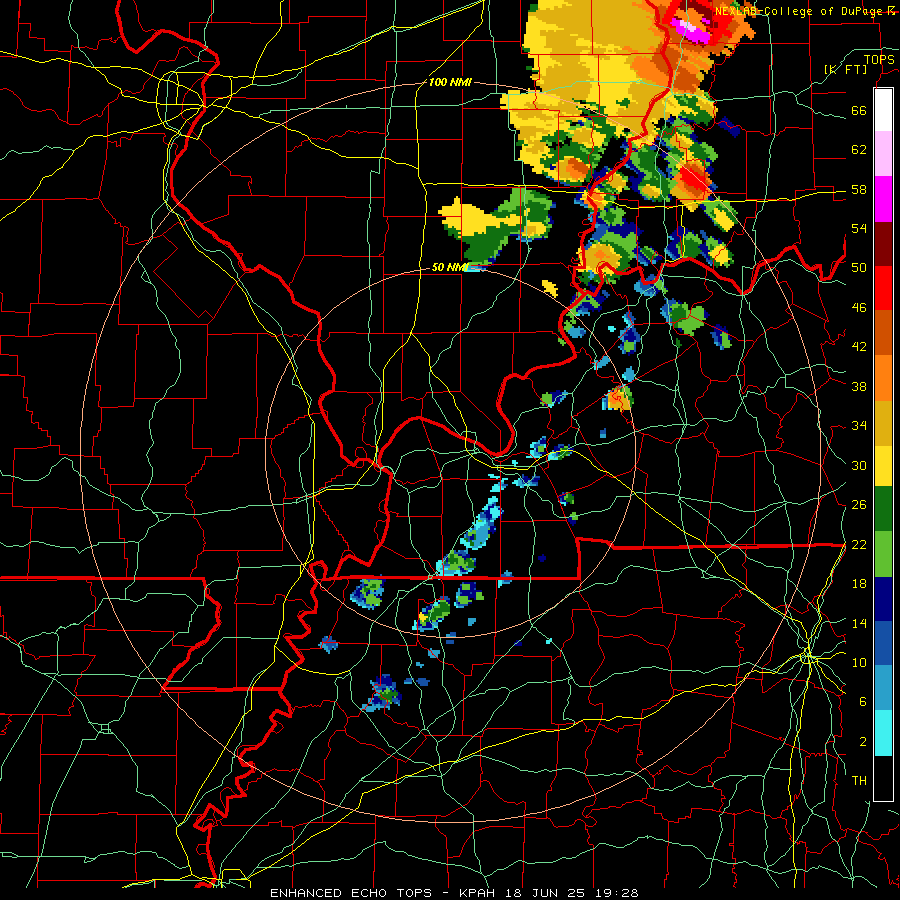Click the "18 JUN 25" date stamp
This screenshot has height=900, width=900.
(x=545, y=893)
